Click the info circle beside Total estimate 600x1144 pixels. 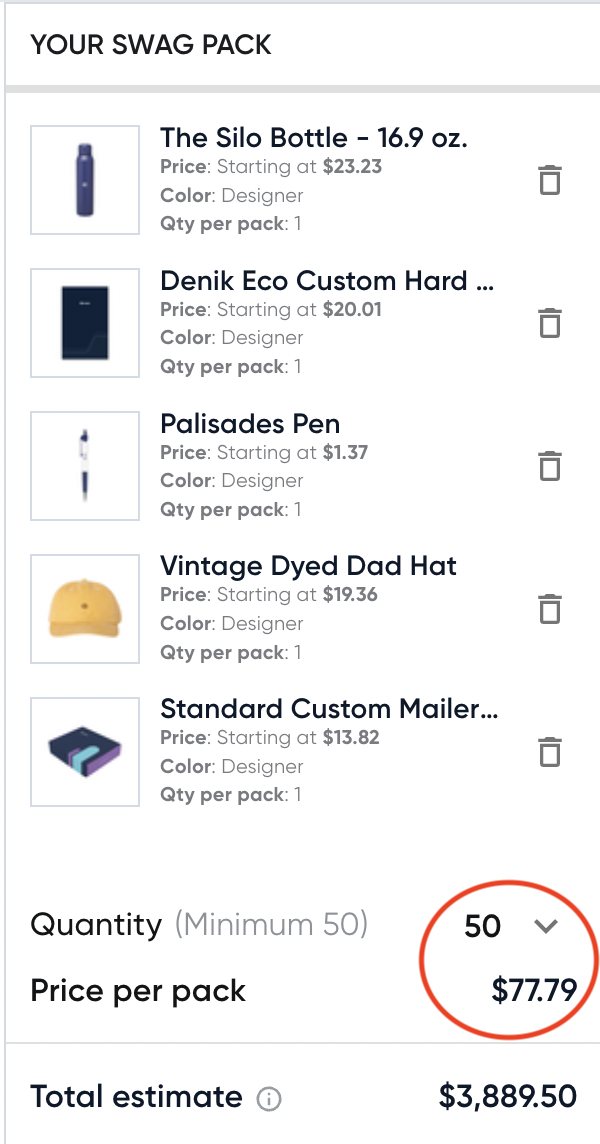pyautogui.click(x=266, y=1097)
